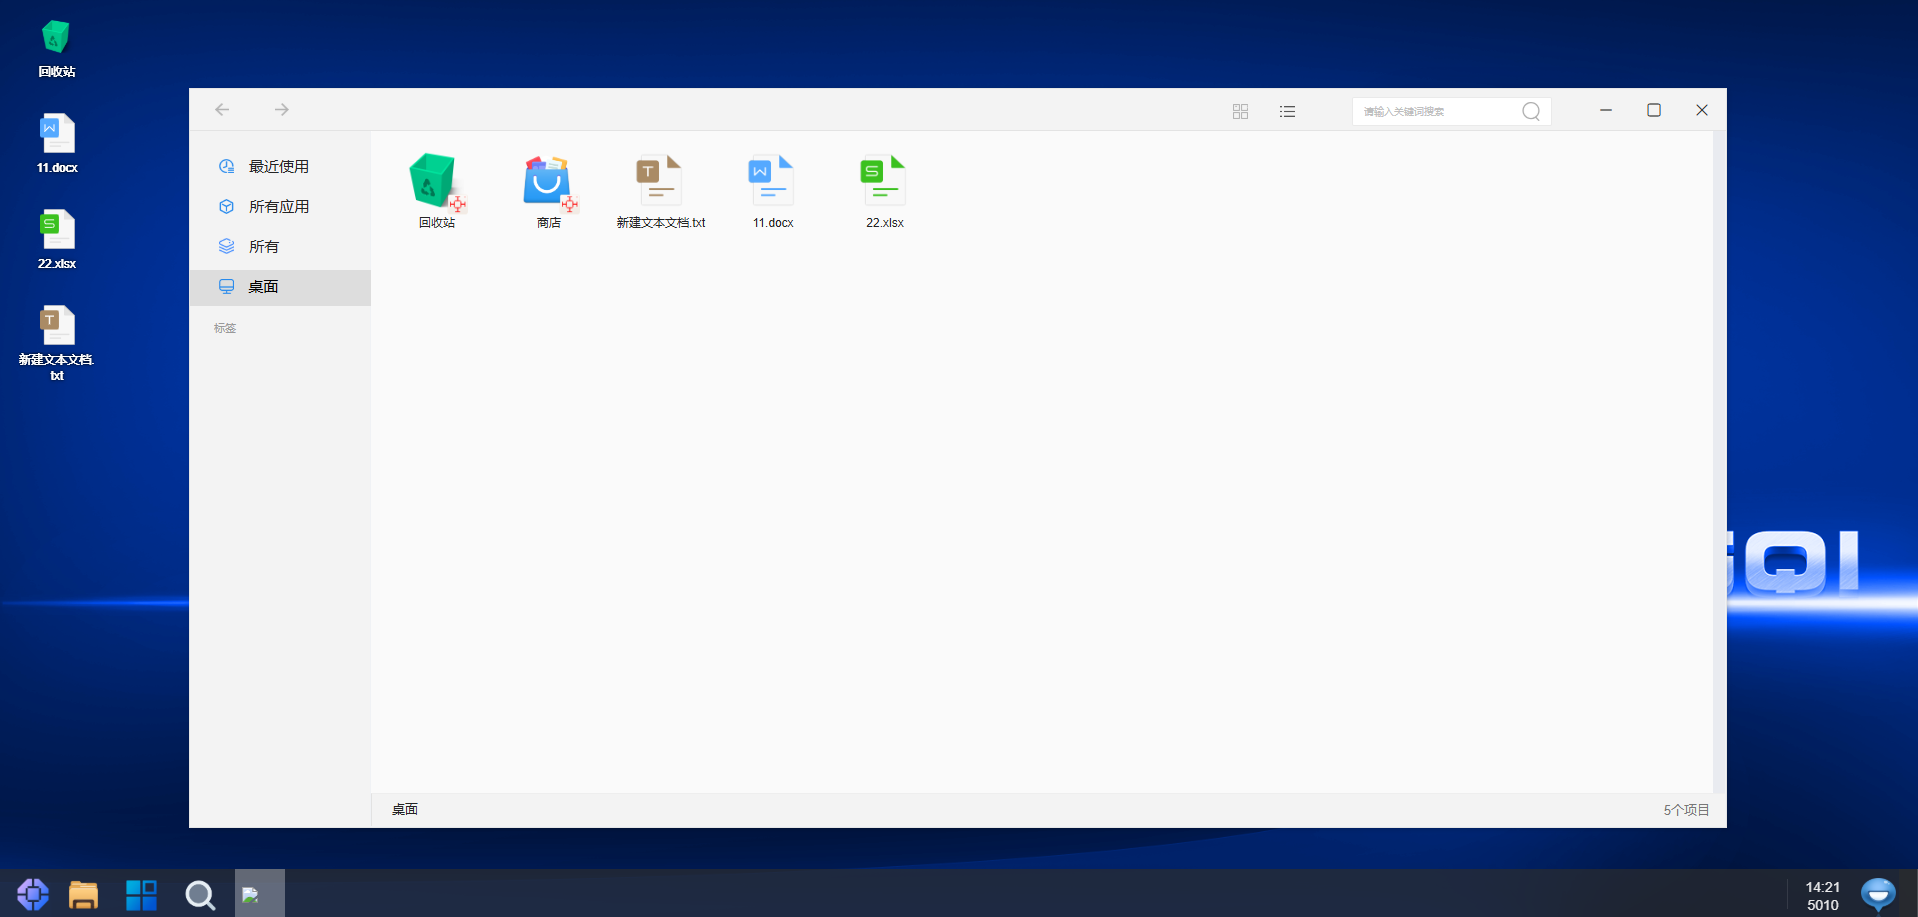Go forward using the right arrow

[282, 110]
